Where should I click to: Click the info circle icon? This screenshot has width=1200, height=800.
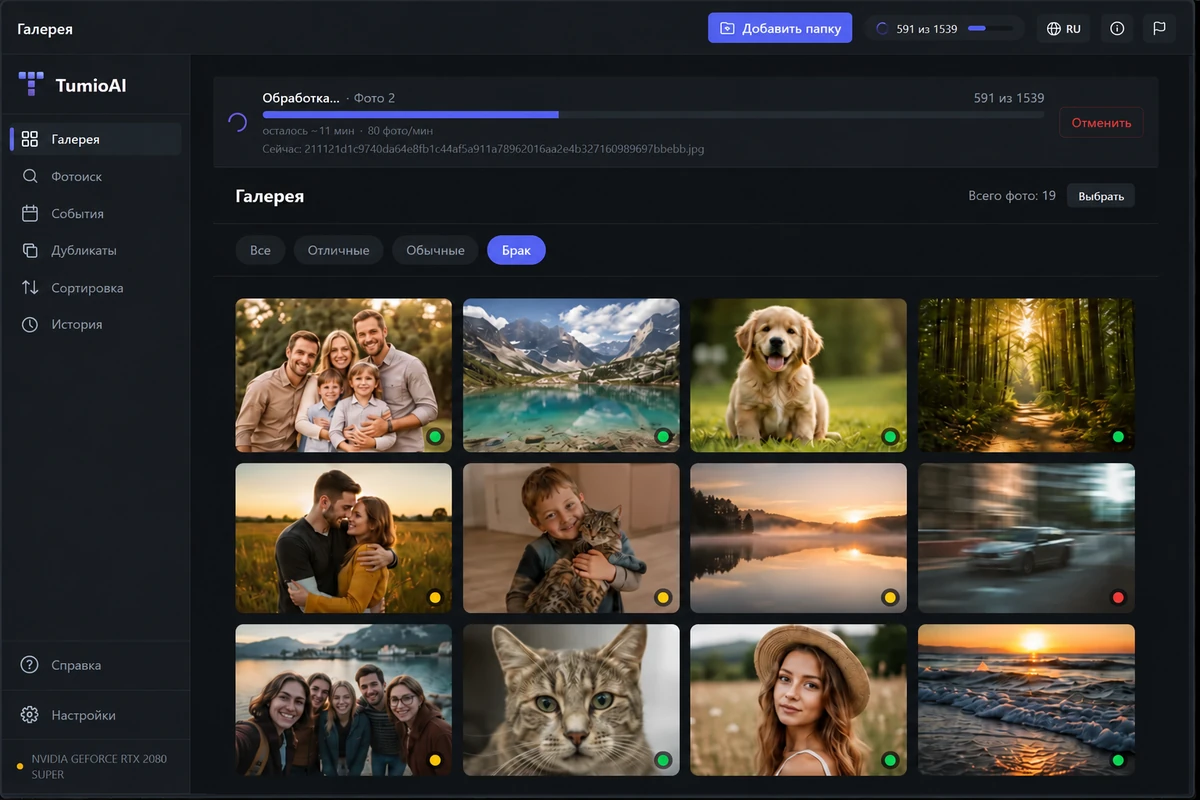(1117, 28)
